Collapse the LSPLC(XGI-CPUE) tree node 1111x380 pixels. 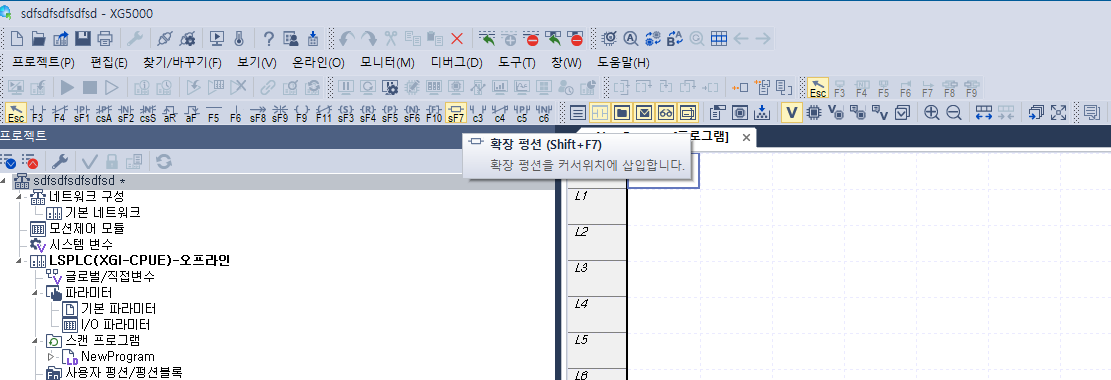[19, 261]
